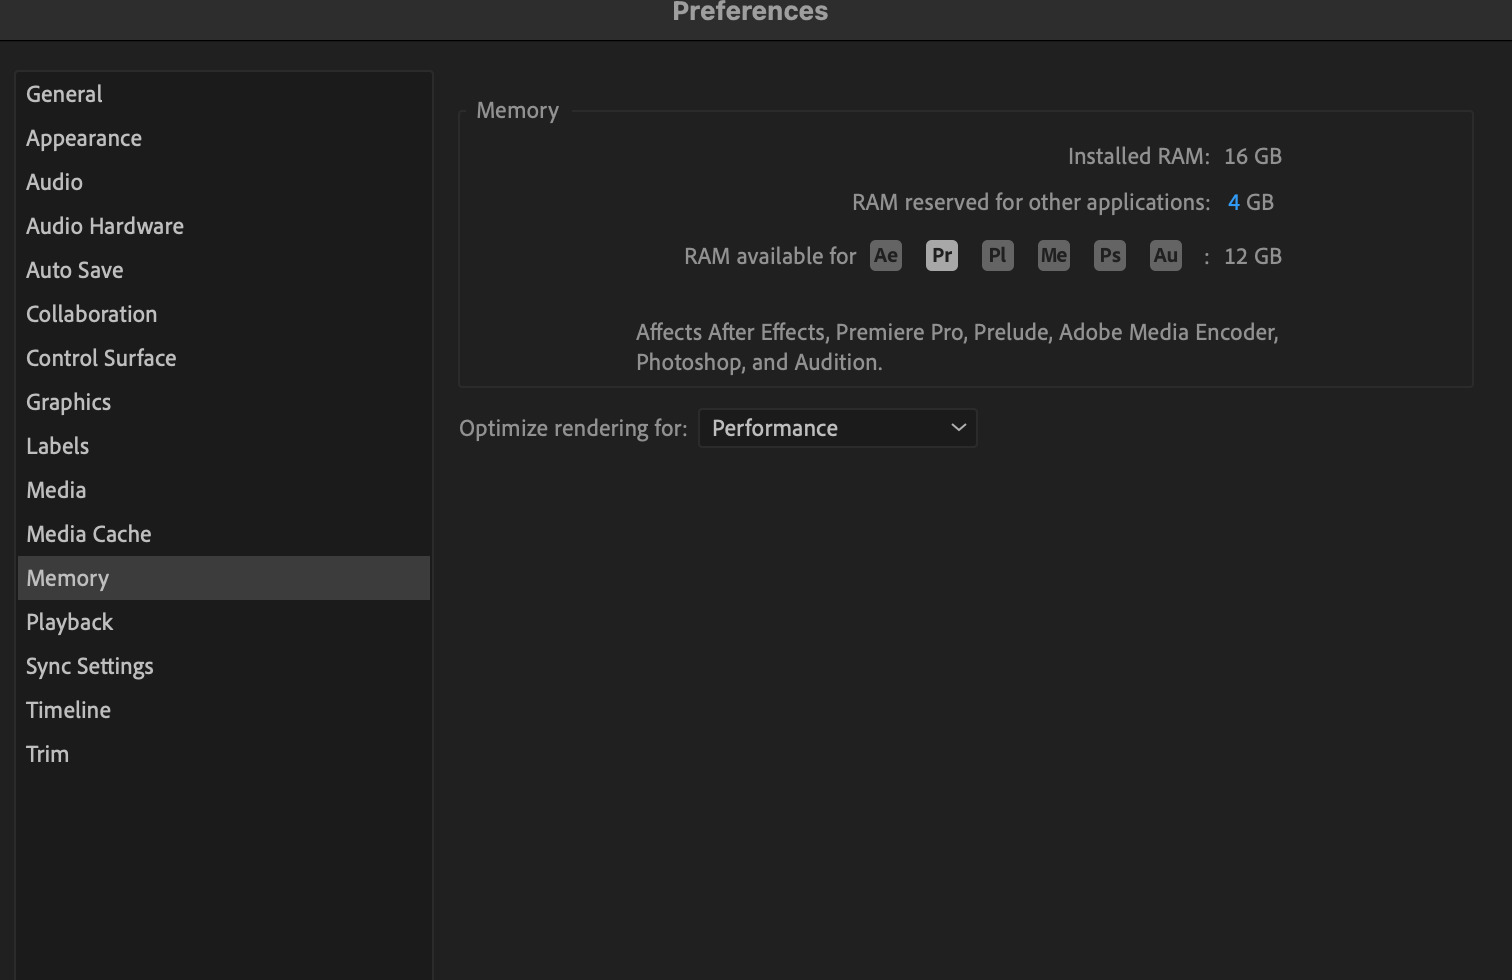The height and width of the screenshot is (980, 1512).
Task: Select the Trim preferences category
Action: (x=47, y=753)
